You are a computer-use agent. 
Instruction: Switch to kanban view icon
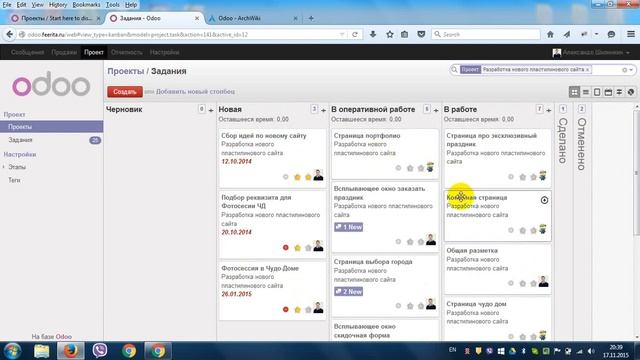pyautogui.click(x=574, y=92)
